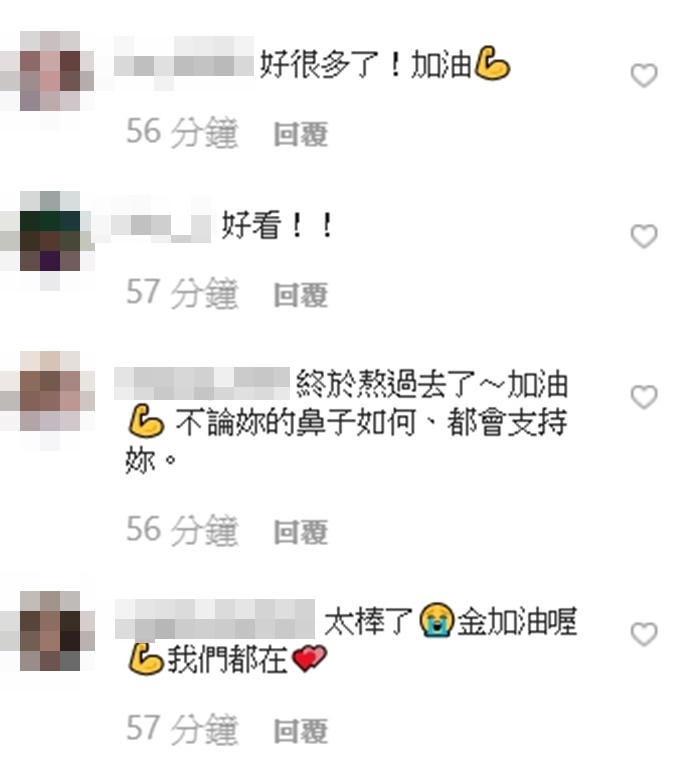Like the comment 太棒了 金加油喔
This screenshot has width=700, height=780.
coord(644,634)
